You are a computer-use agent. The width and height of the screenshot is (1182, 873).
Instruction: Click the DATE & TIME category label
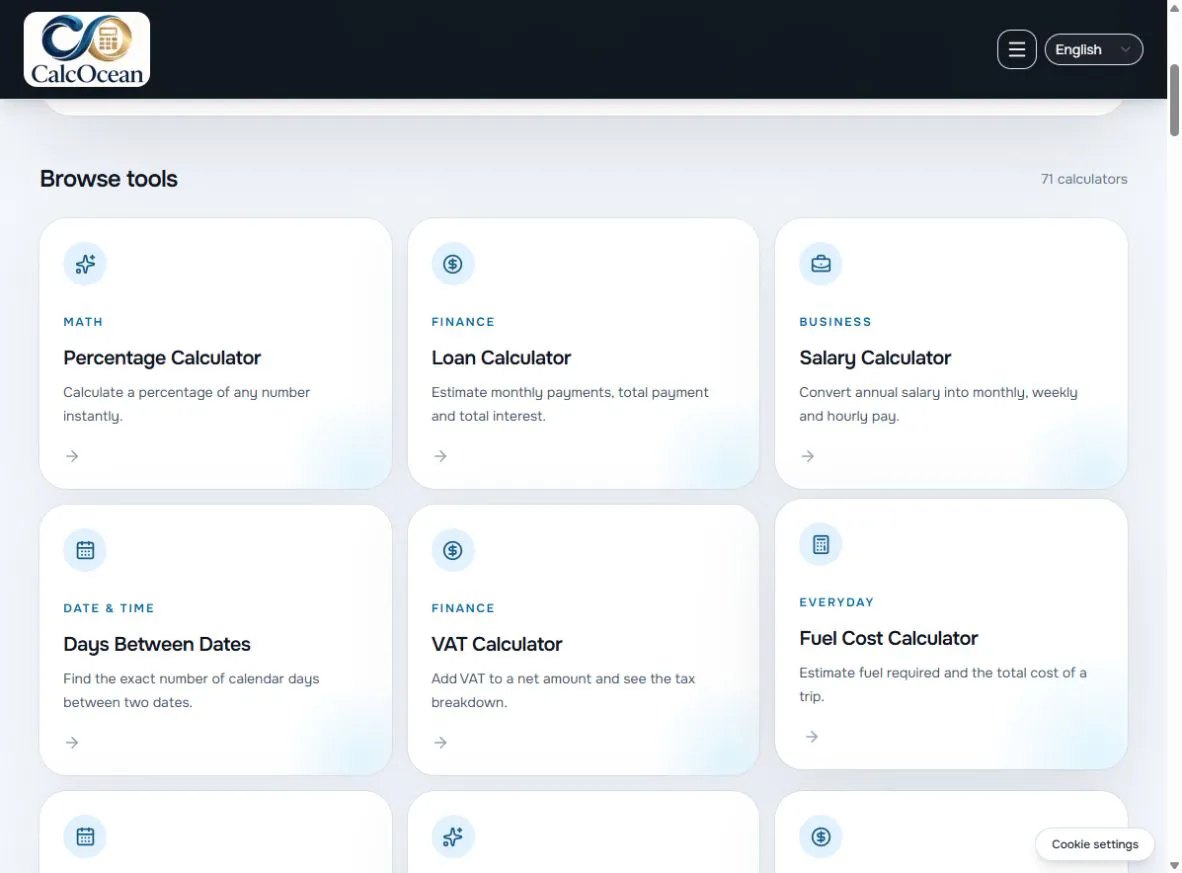point(109,608)
